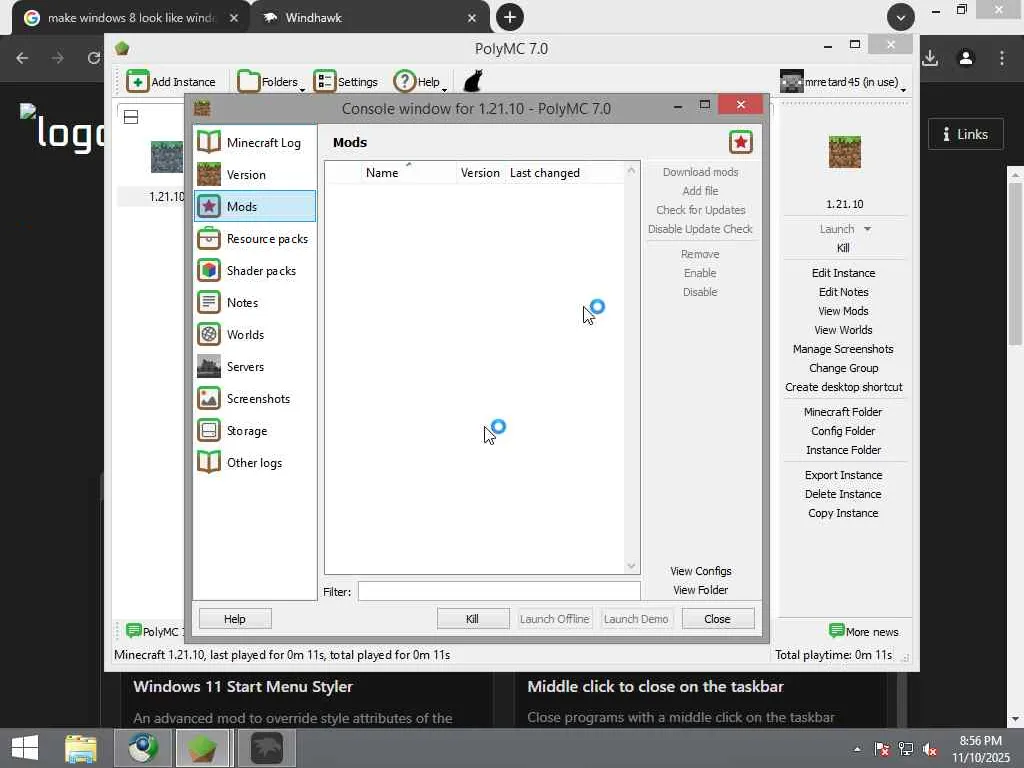Collapse the instance group toggle icon
Screen dimensions: 1024x768
click(x=131, y=117)
